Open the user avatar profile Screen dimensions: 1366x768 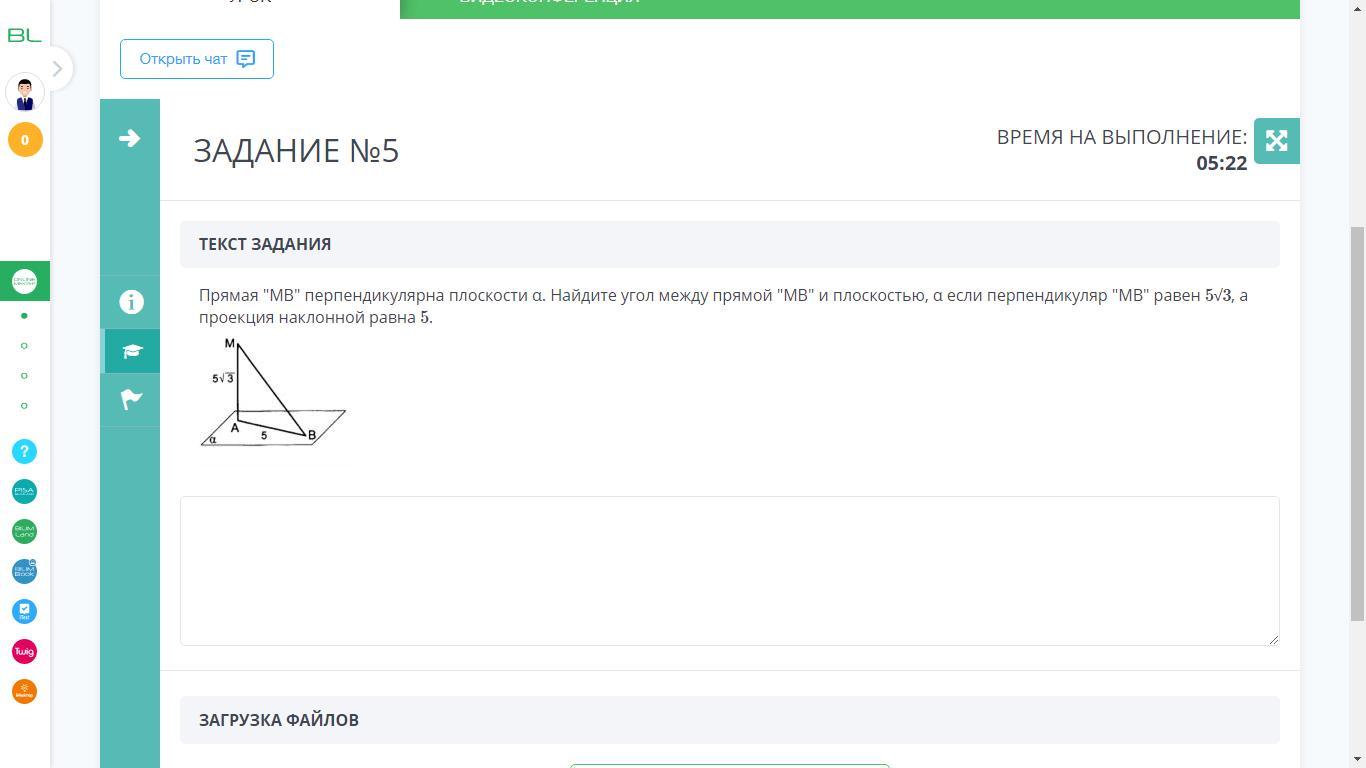25,92
